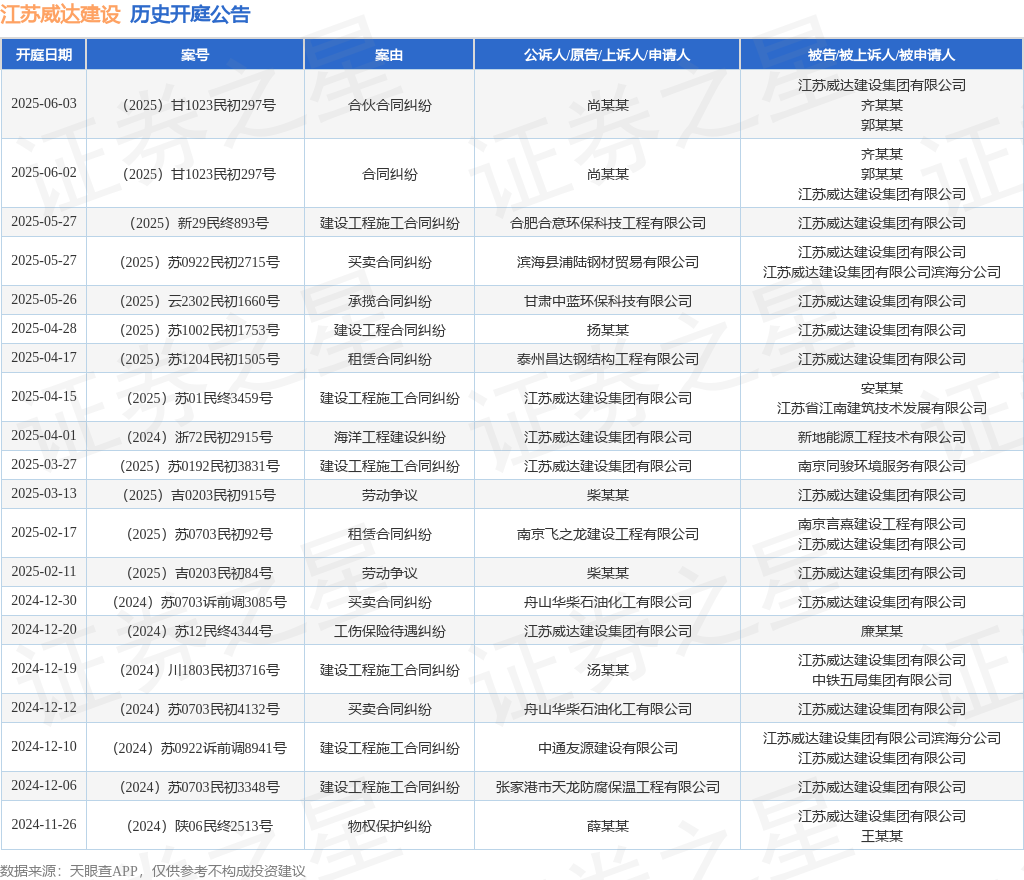Click case number (2024)苏12民终4344号

pyautogui.click(x=199, y=631)
